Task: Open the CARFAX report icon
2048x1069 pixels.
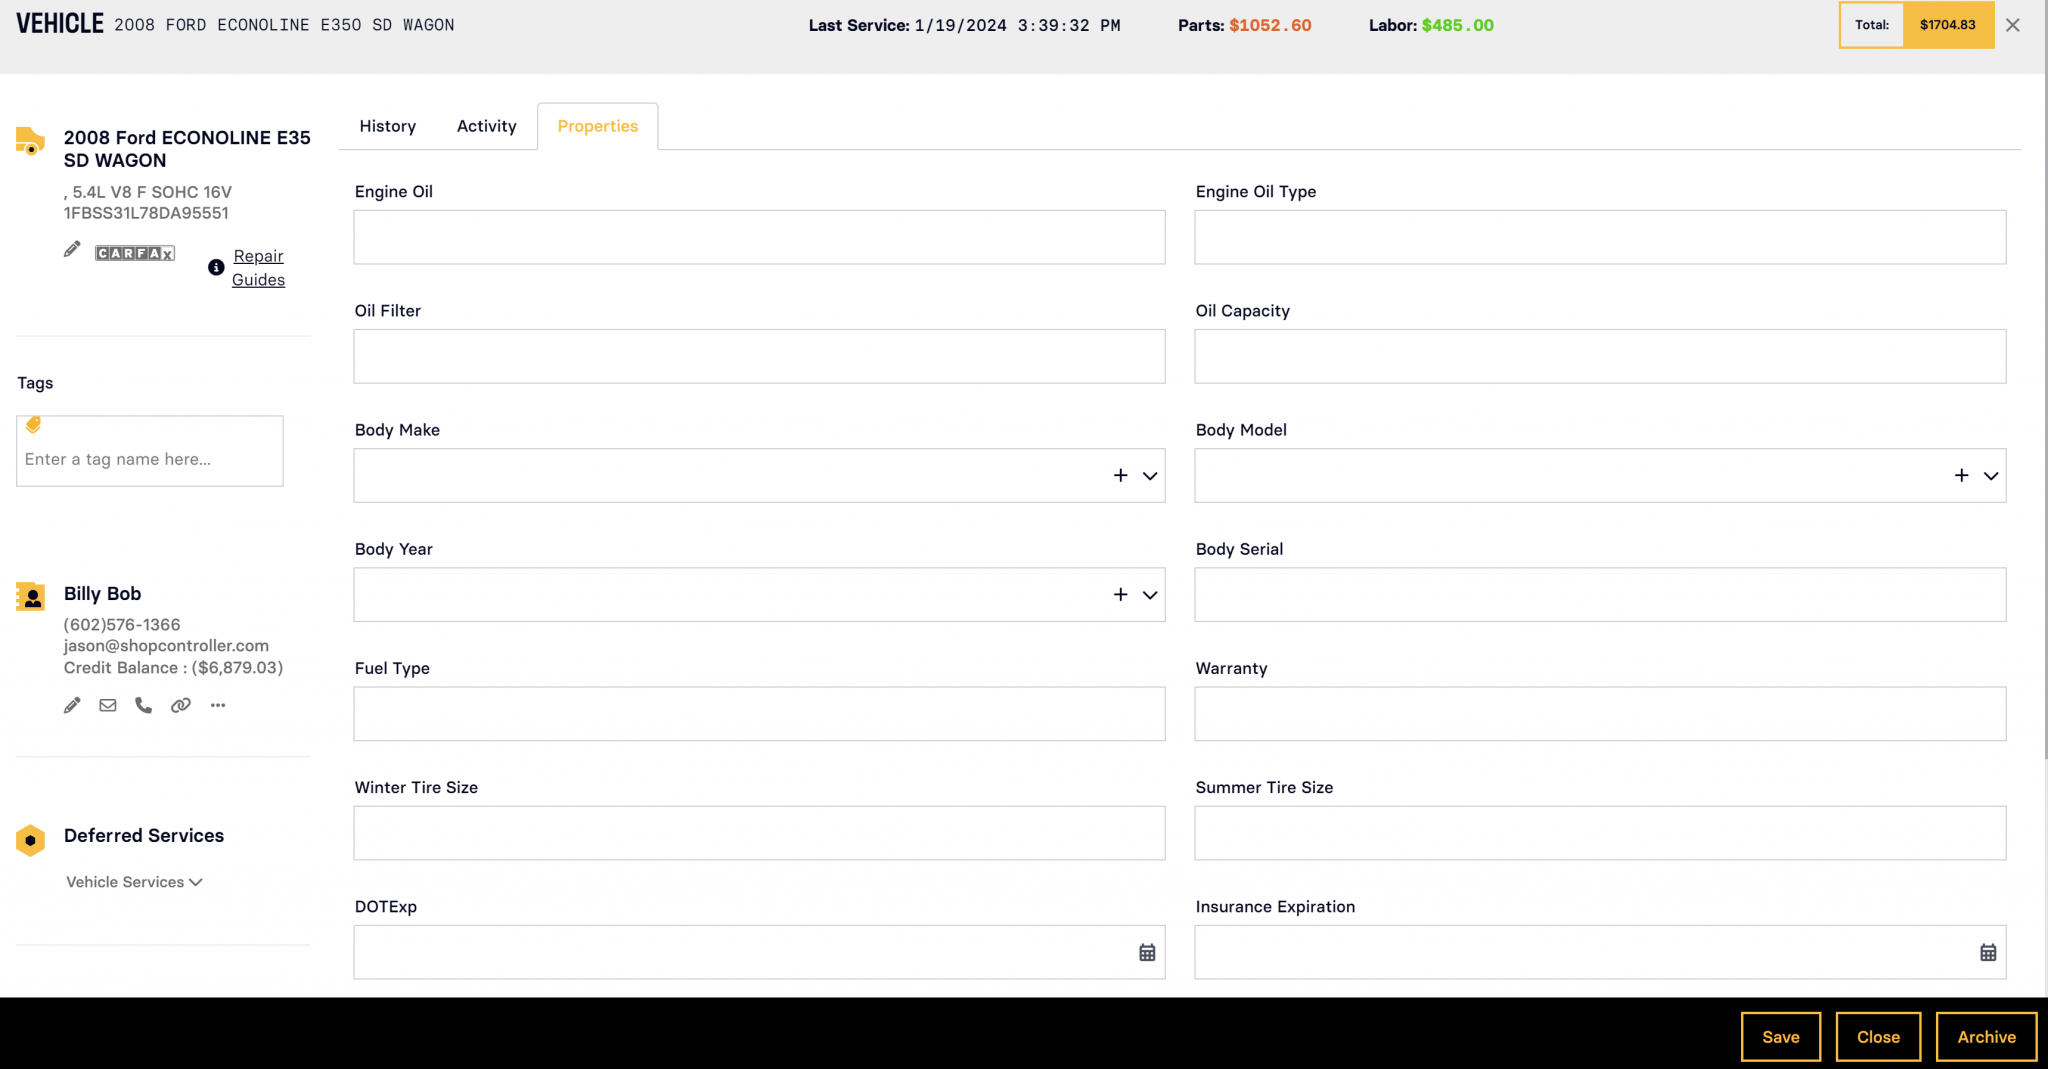Action: tap(134, 252)
